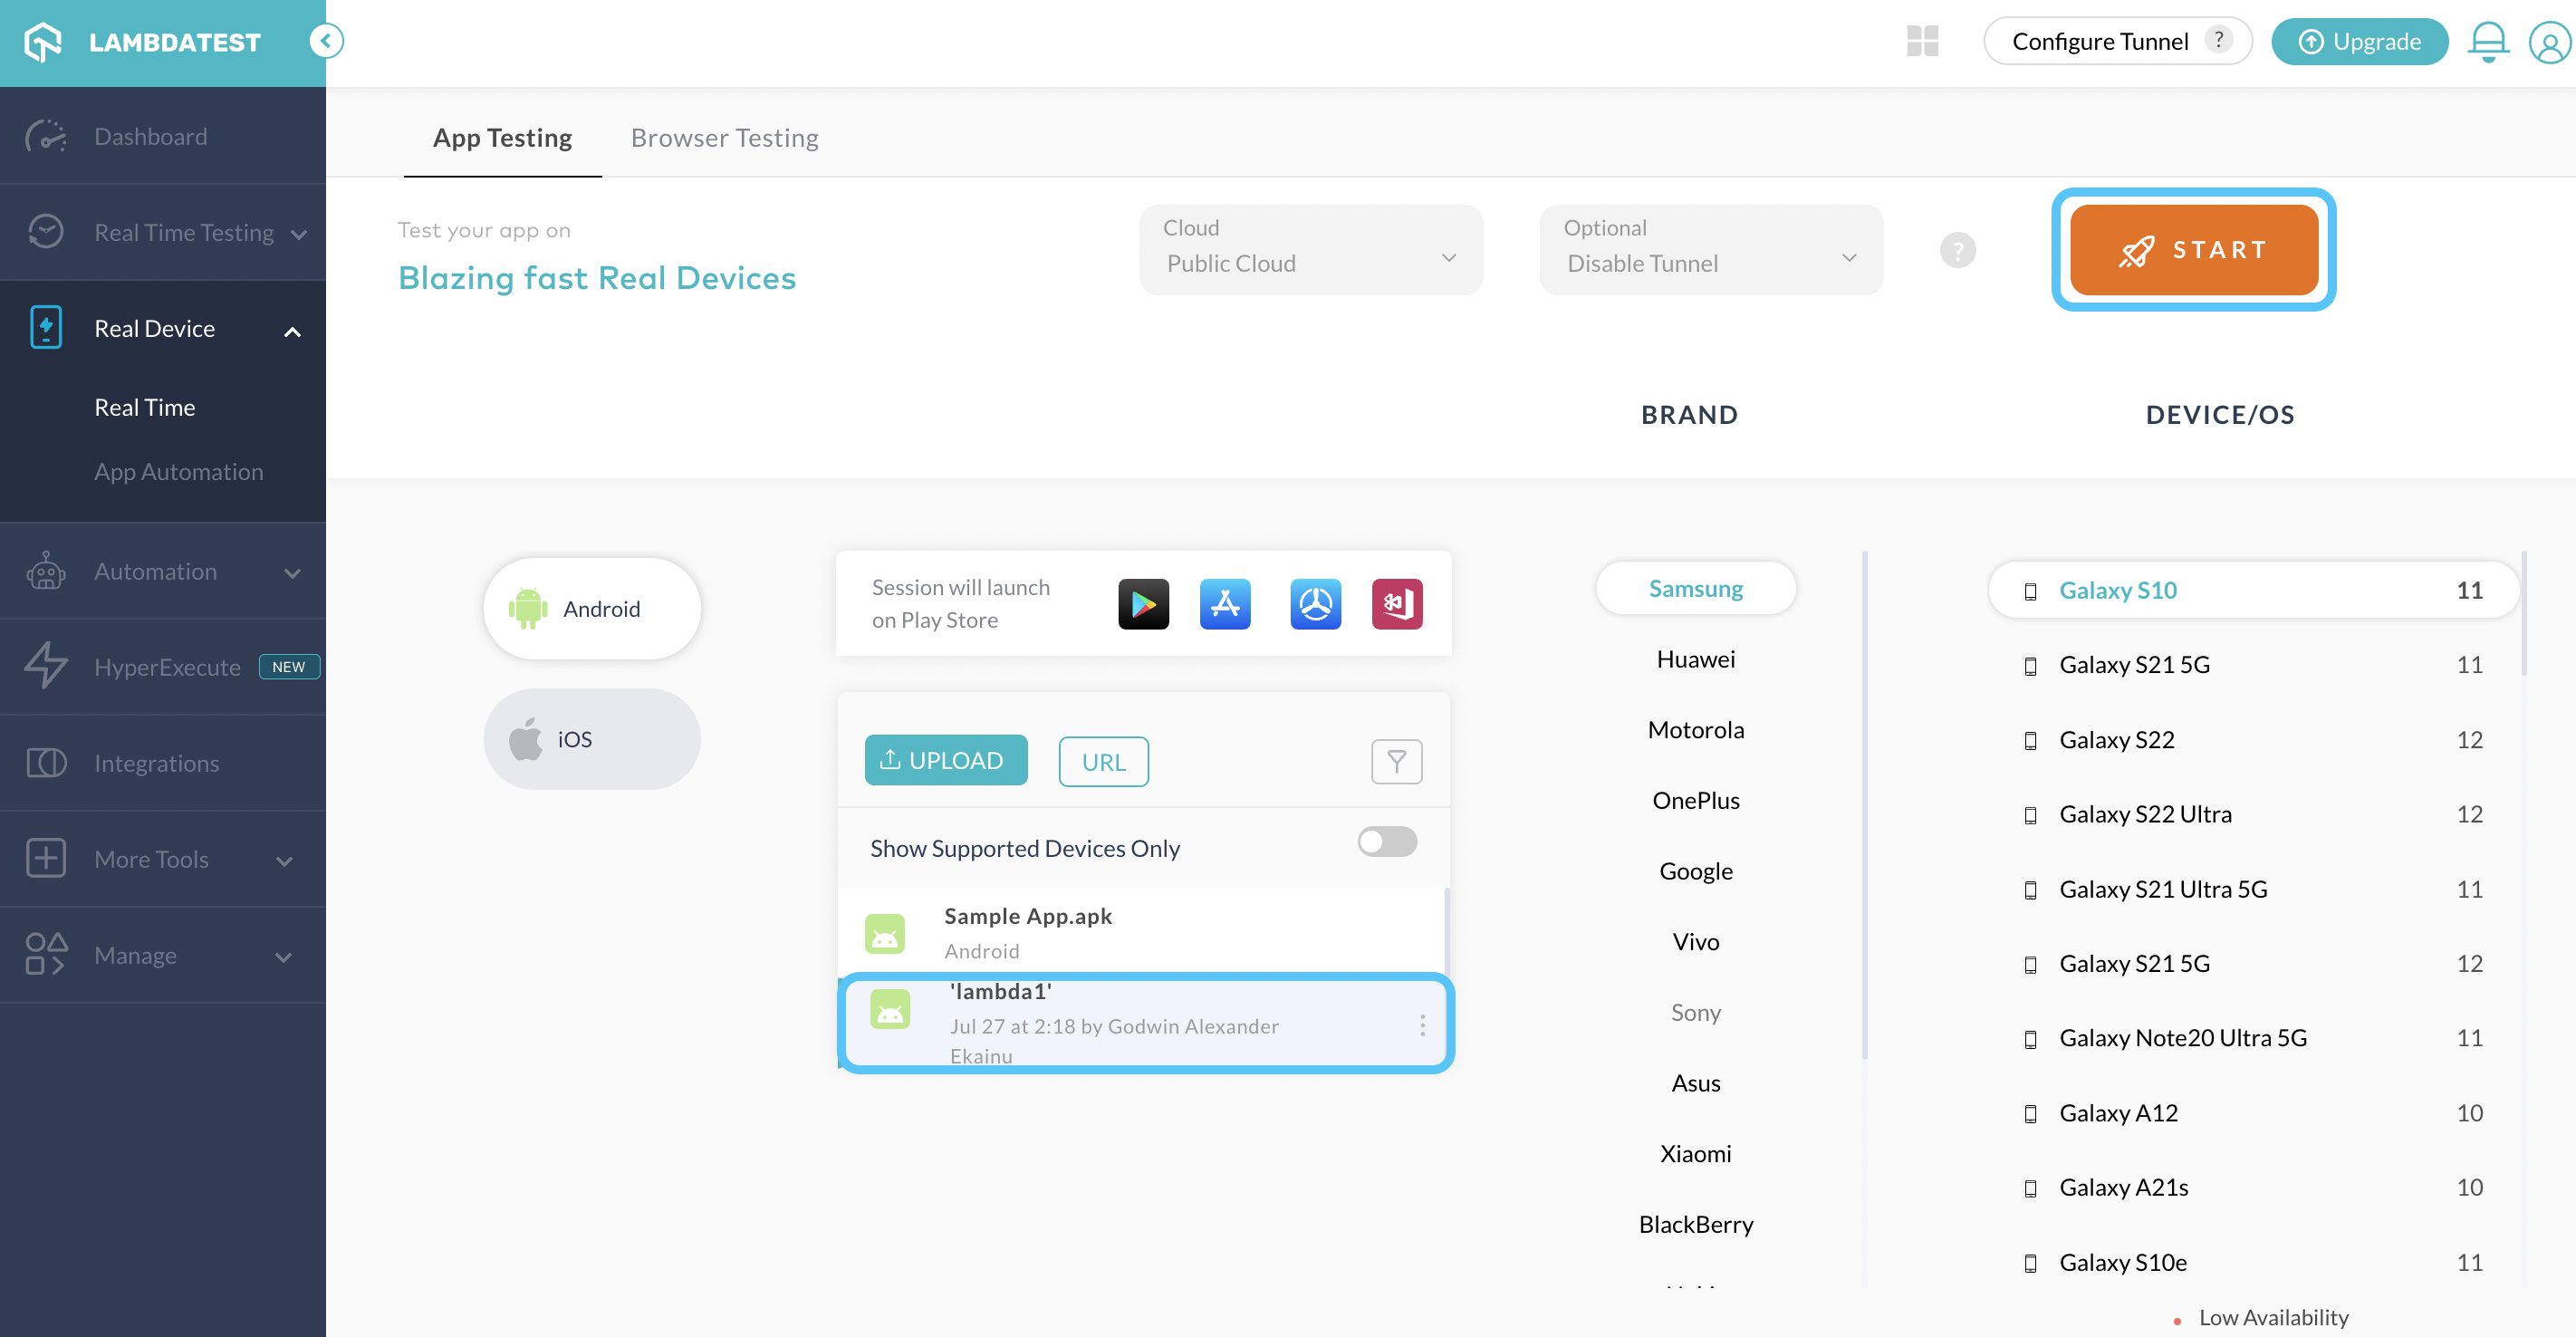Open the user profile icon

tap(2549, 43)
